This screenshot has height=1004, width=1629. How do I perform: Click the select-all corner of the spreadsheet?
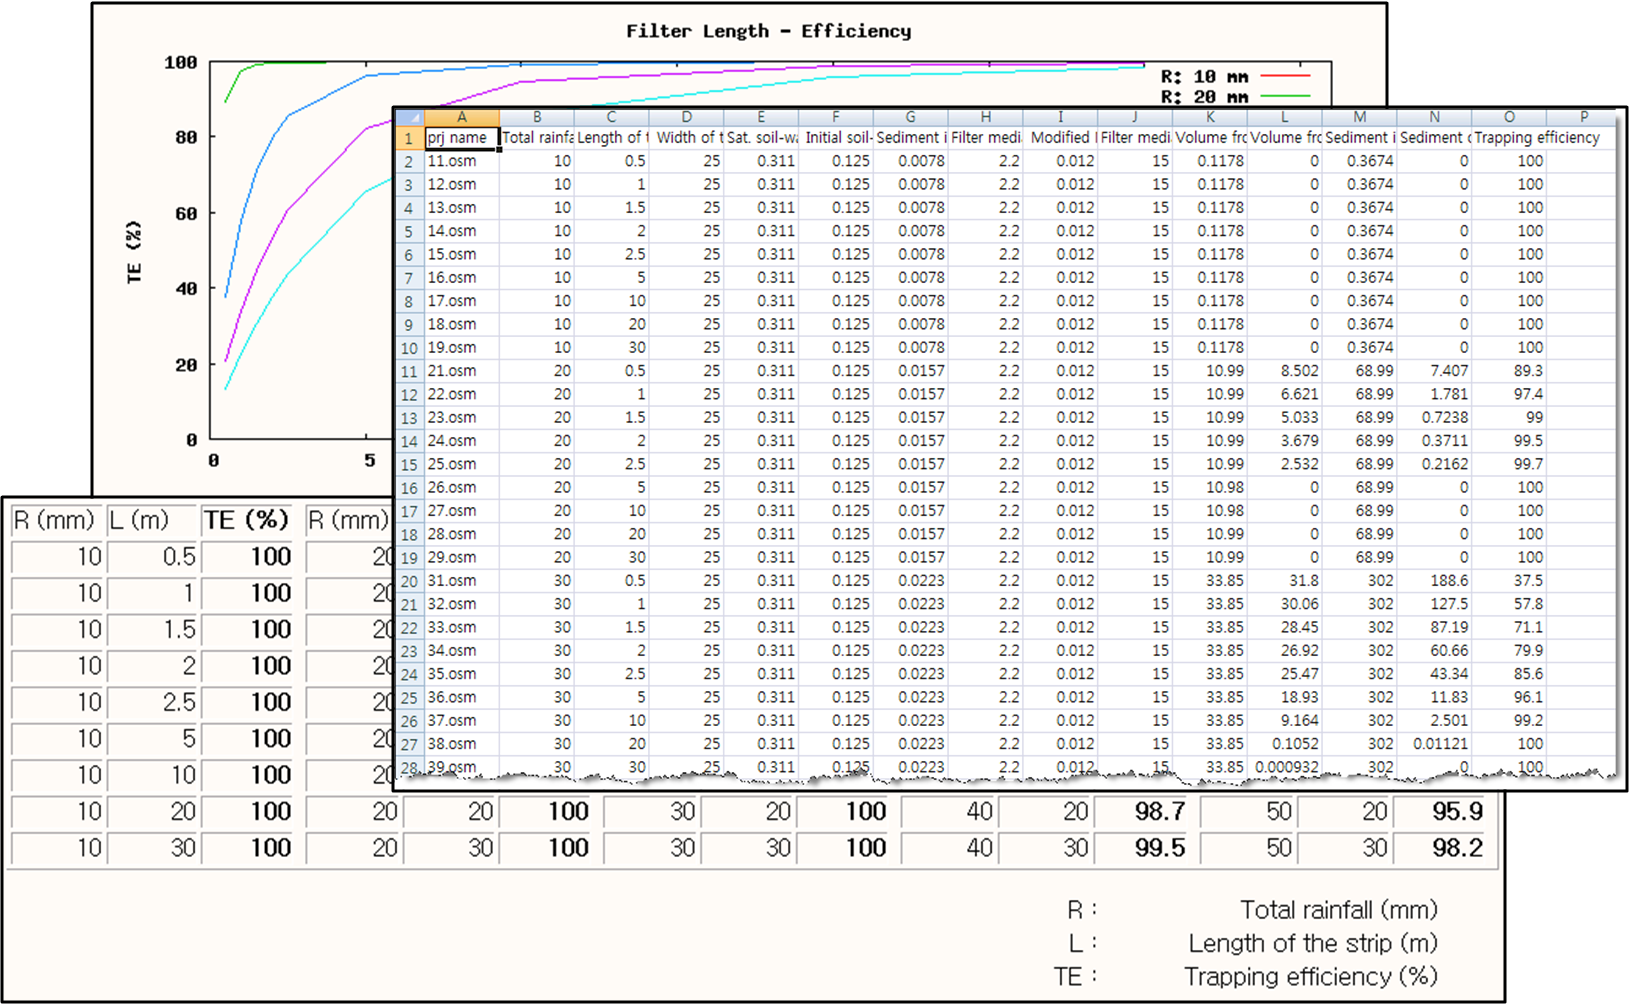pyautogui.click(x=409, y=117)
